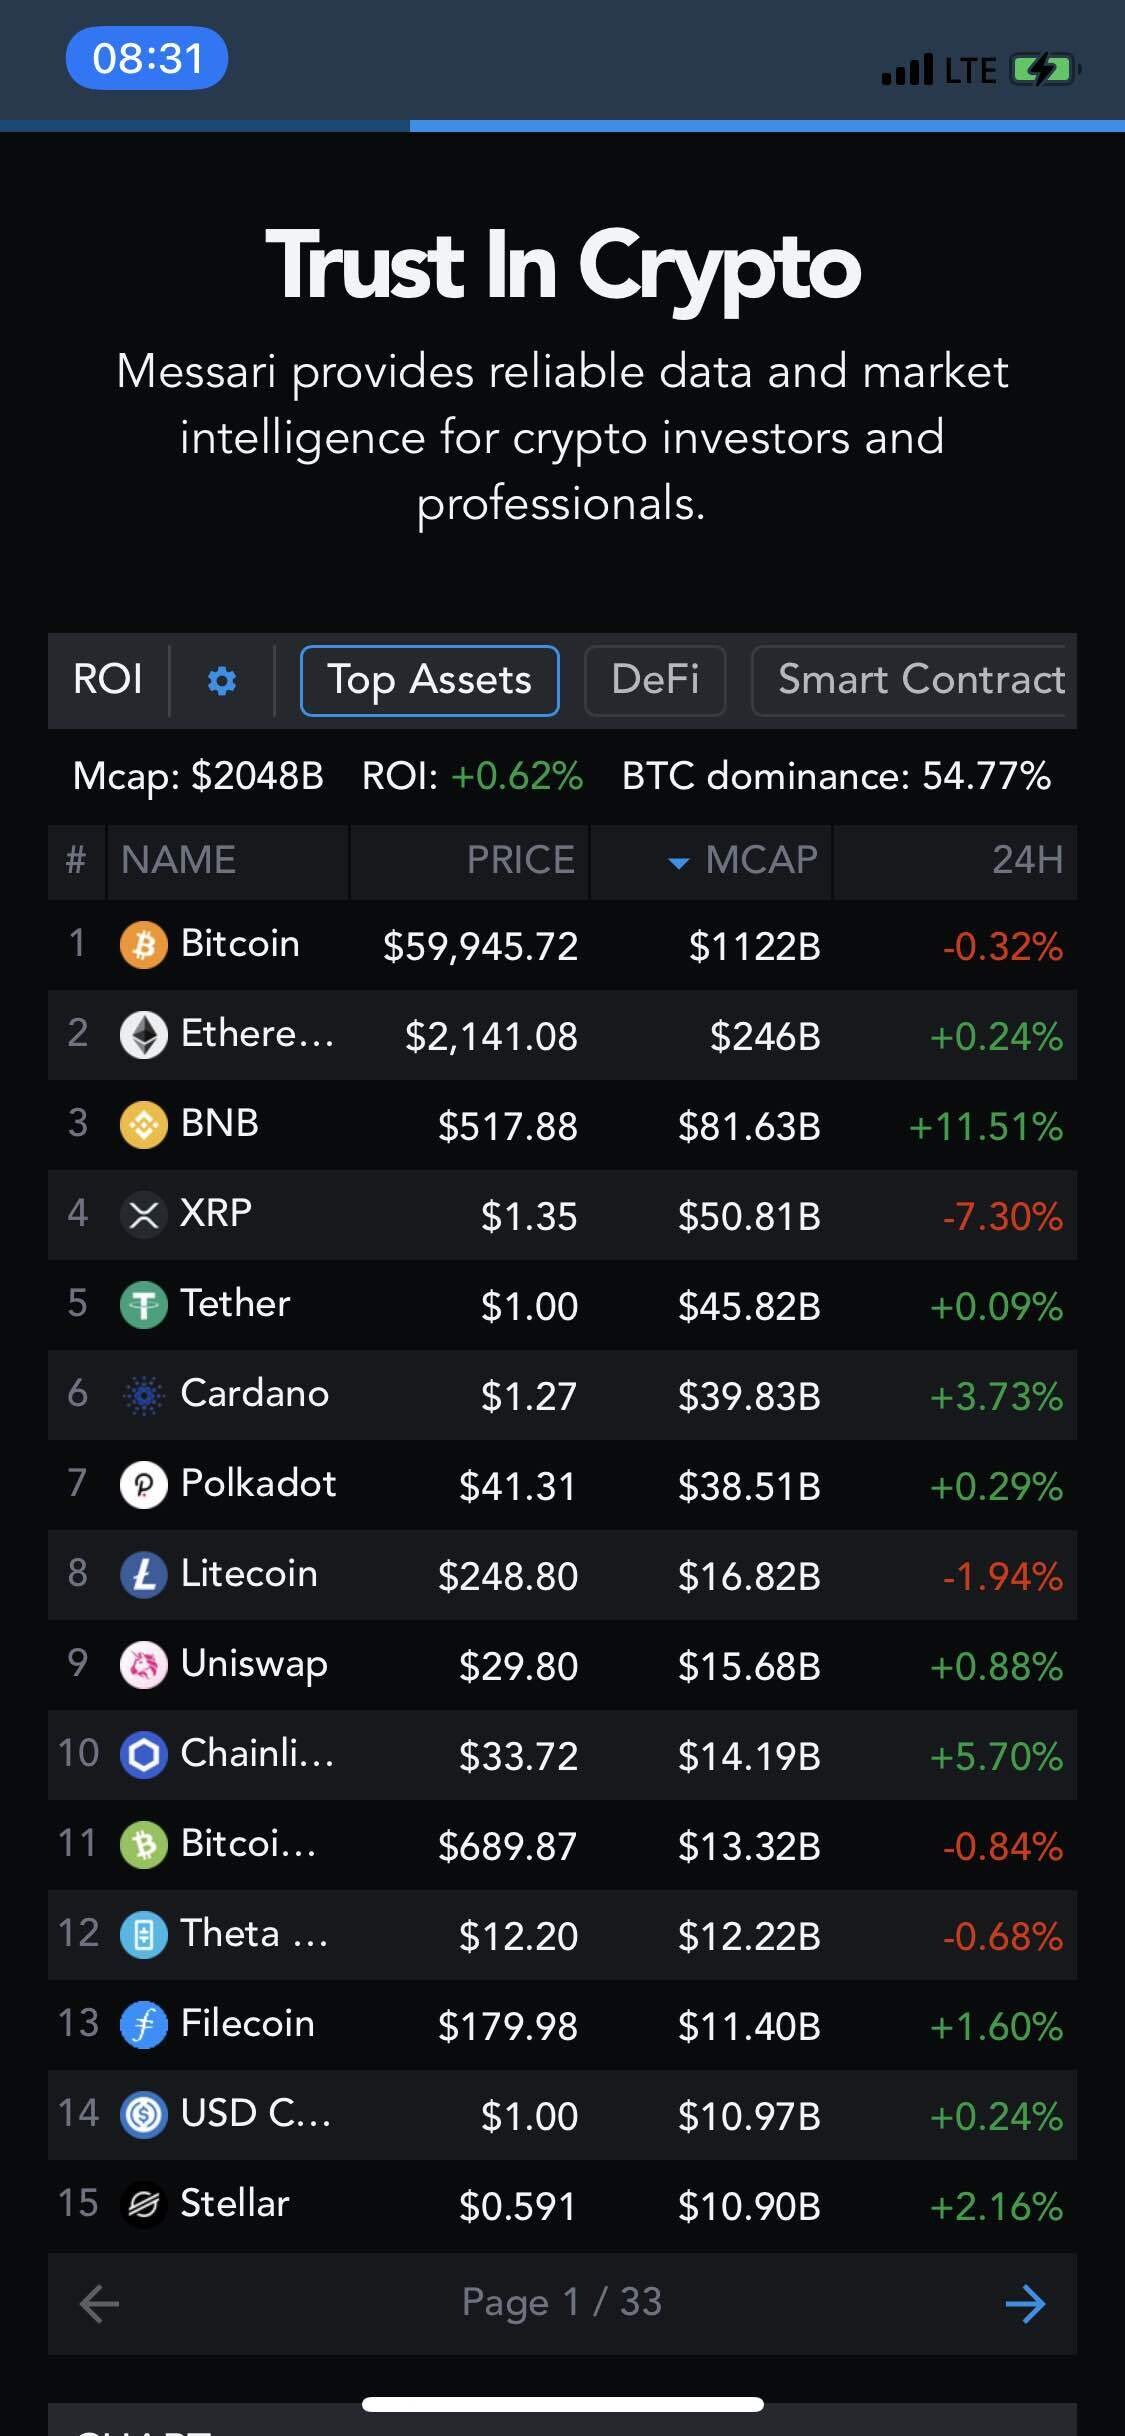Go to previous page with left arrow
The image size is (1125, 2436).
click(99, 2303)
